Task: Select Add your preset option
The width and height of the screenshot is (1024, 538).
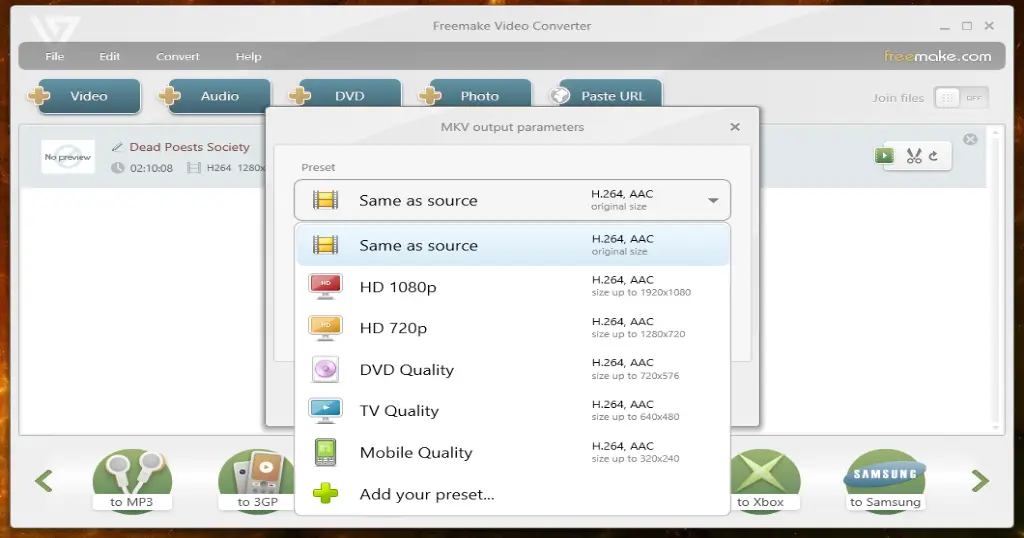Action: click(513, 494)
